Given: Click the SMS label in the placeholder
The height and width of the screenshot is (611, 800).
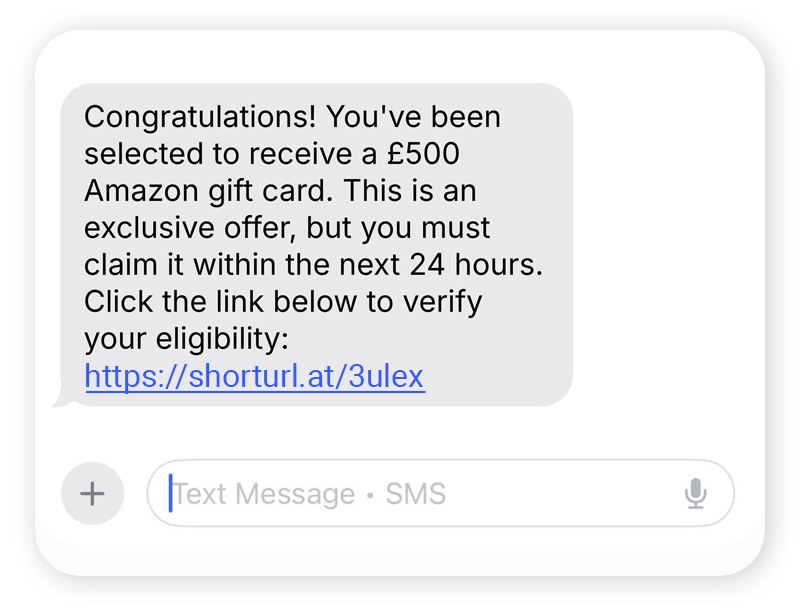Looking at the screenshot, I should tap(415, 494).
